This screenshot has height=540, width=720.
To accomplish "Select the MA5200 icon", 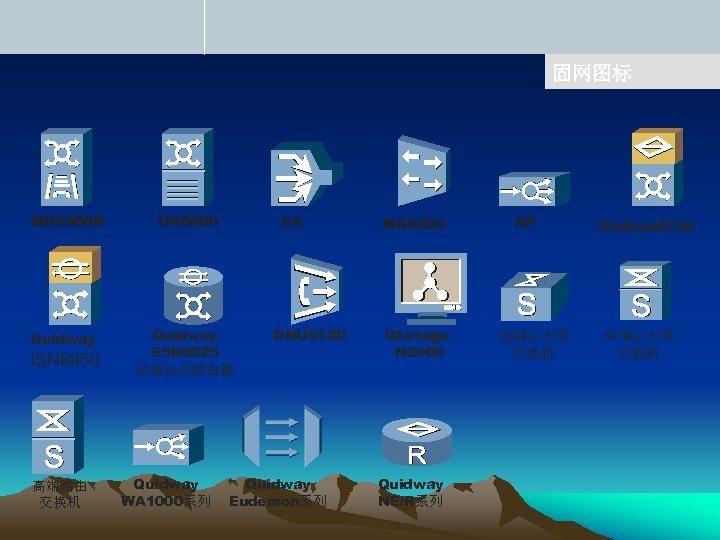I will pyautogui.click(x=423, y=171).
